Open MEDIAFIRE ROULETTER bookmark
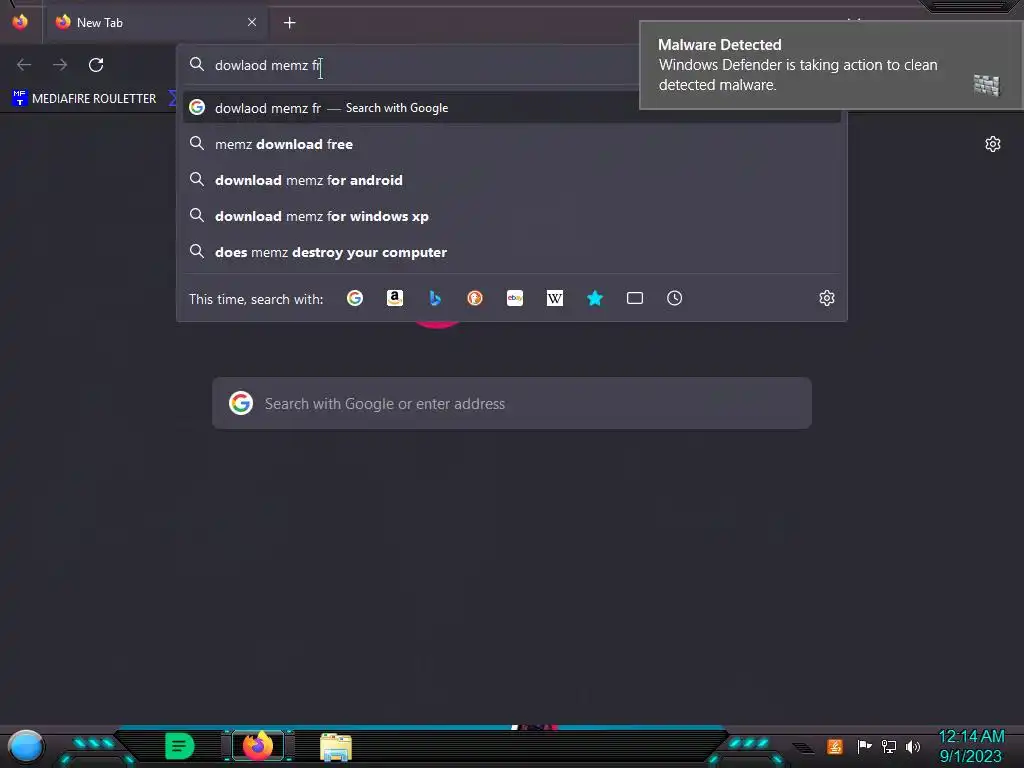The height and width of the screenshot is (768, 1024). click(x=84, y=99)
